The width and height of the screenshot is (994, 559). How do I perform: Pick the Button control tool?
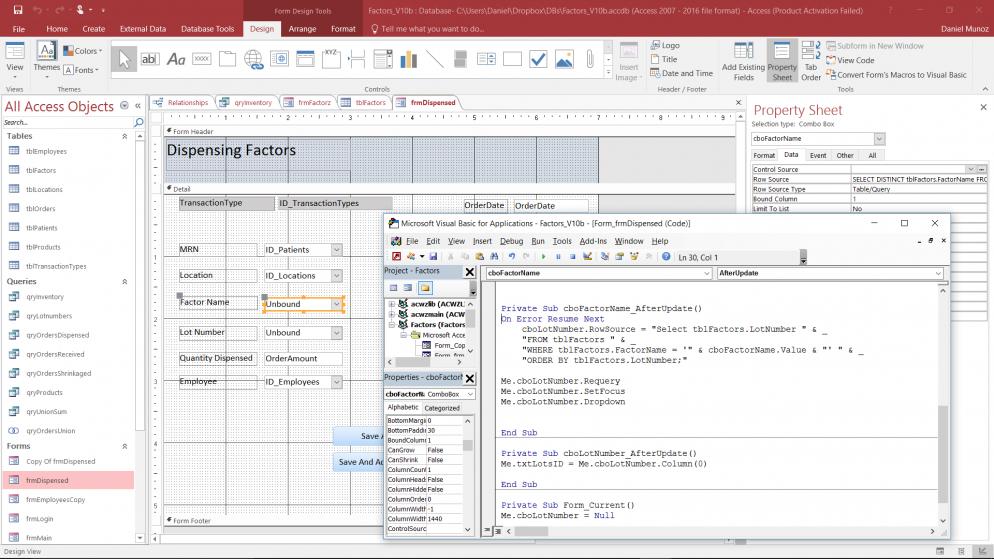[202, 59]
